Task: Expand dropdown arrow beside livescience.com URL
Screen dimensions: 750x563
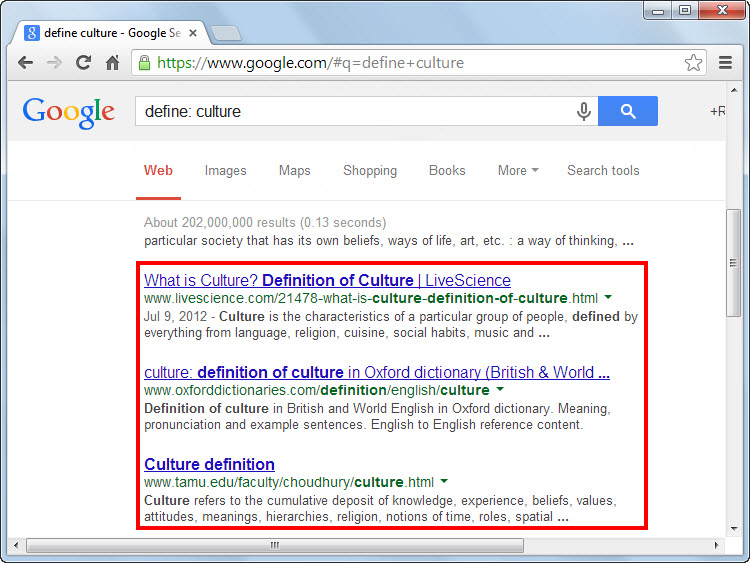Action: [608, 298]
